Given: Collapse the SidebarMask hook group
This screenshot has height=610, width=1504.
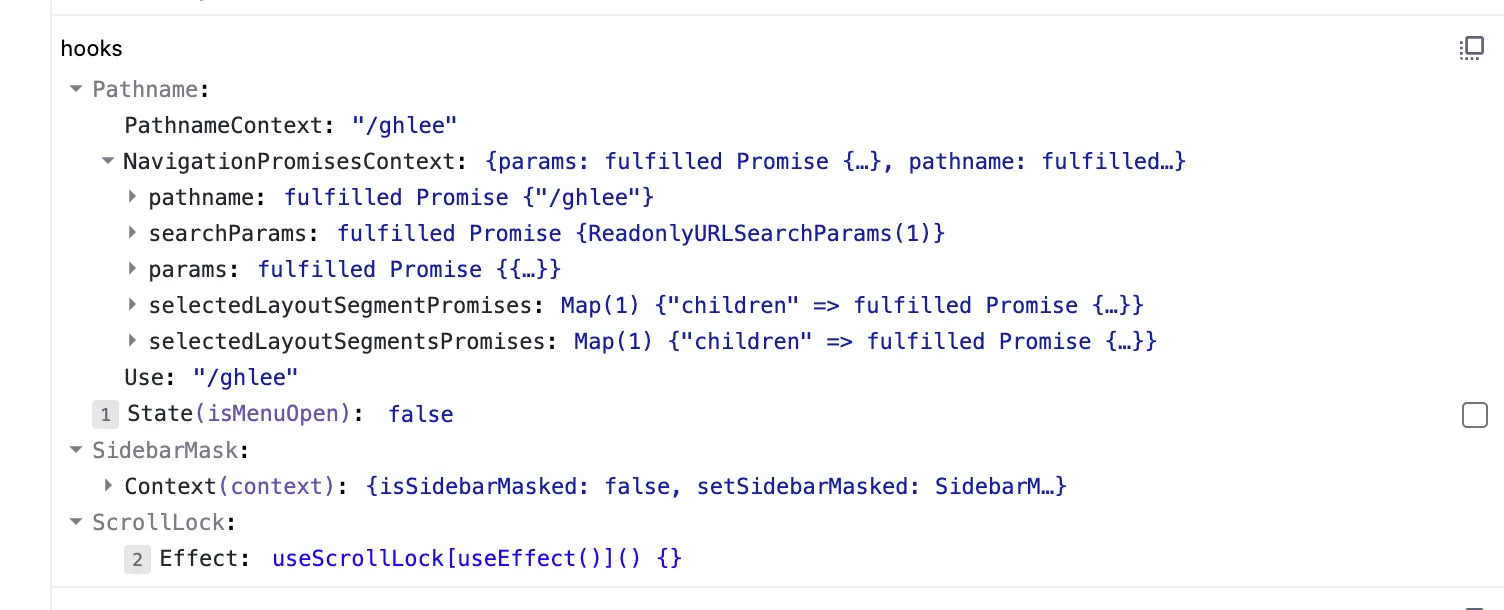Looking at the screenshot, I should (x=75, y=450).
